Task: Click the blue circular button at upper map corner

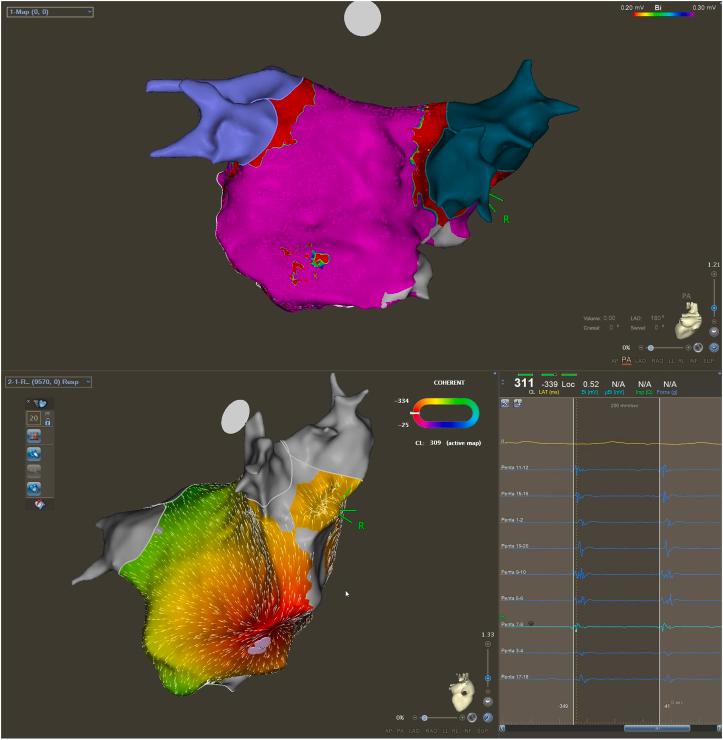Action: point(714,346)
